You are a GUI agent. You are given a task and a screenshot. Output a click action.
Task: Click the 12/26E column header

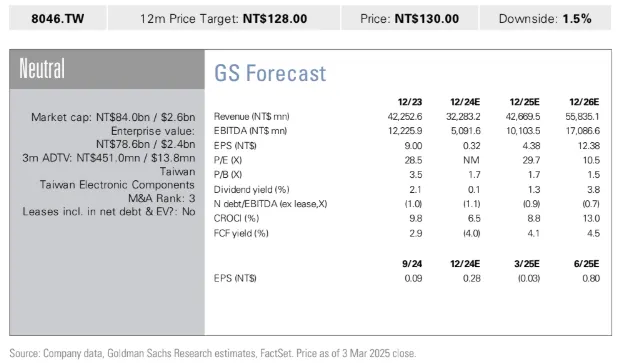584,102
